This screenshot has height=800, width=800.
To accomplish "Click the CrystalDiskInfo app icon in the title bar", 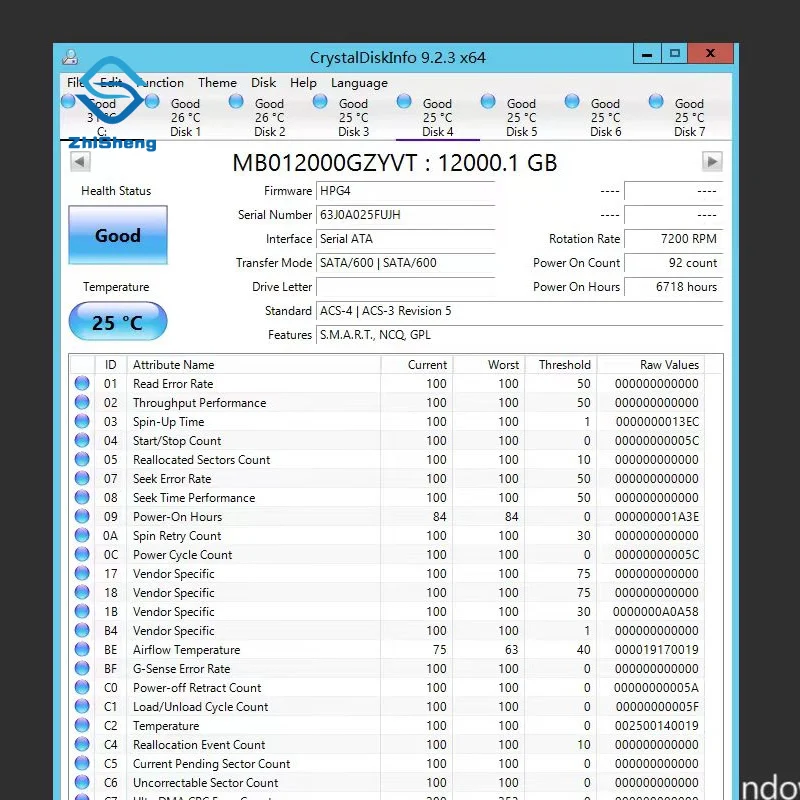I will 70,57.
